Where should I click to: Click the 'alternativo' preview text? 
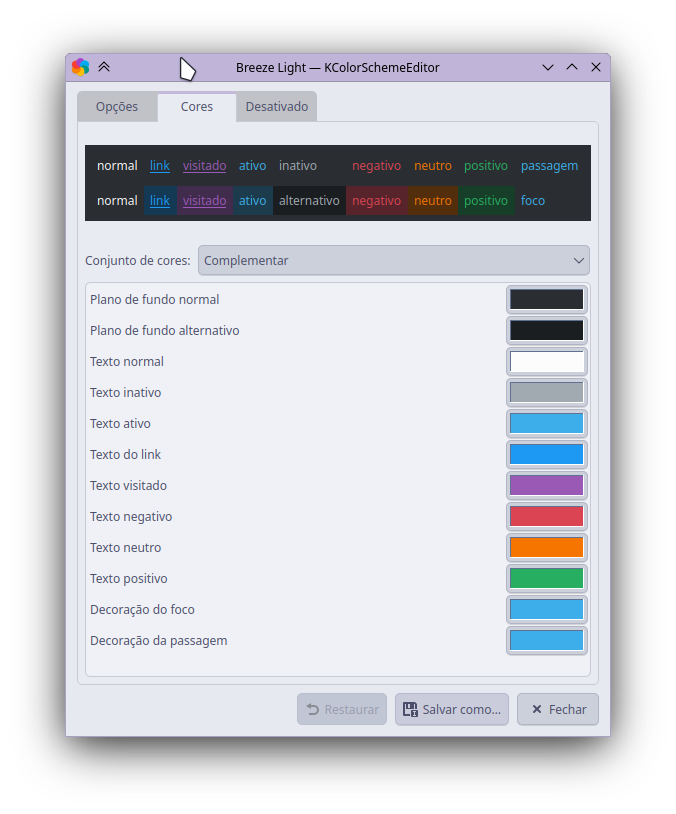tap(309, 200)
